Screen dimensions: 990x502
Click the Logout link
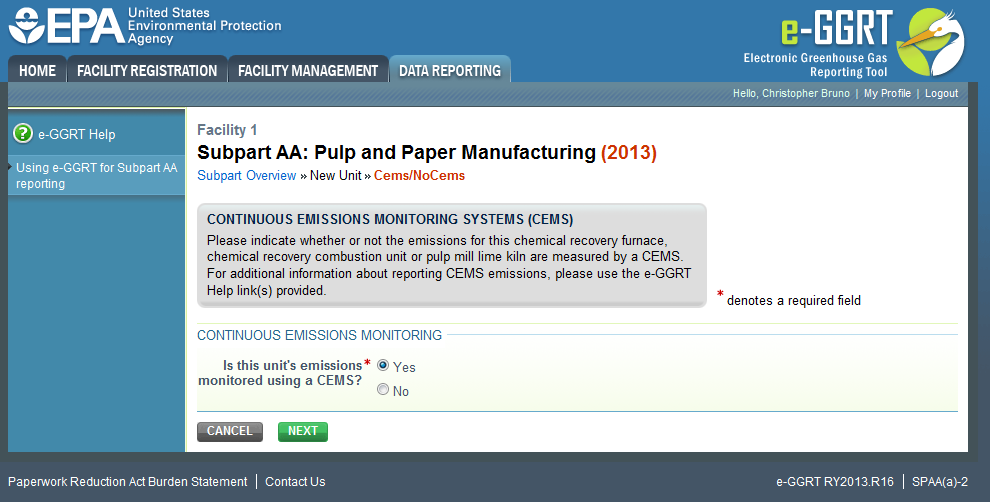pos(941,93)
